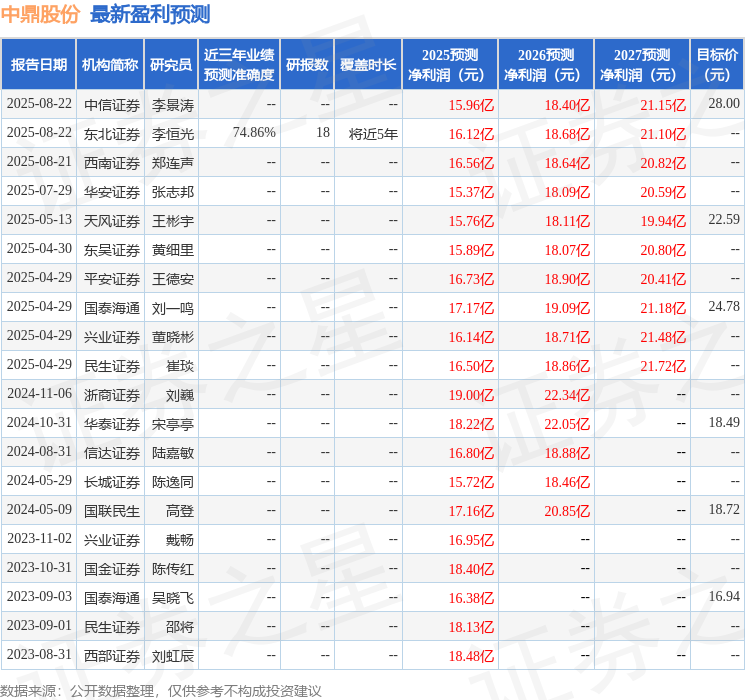Click 16.73亿 in 平安证券 row
745x700 pixels.
(x=471, y=279)
